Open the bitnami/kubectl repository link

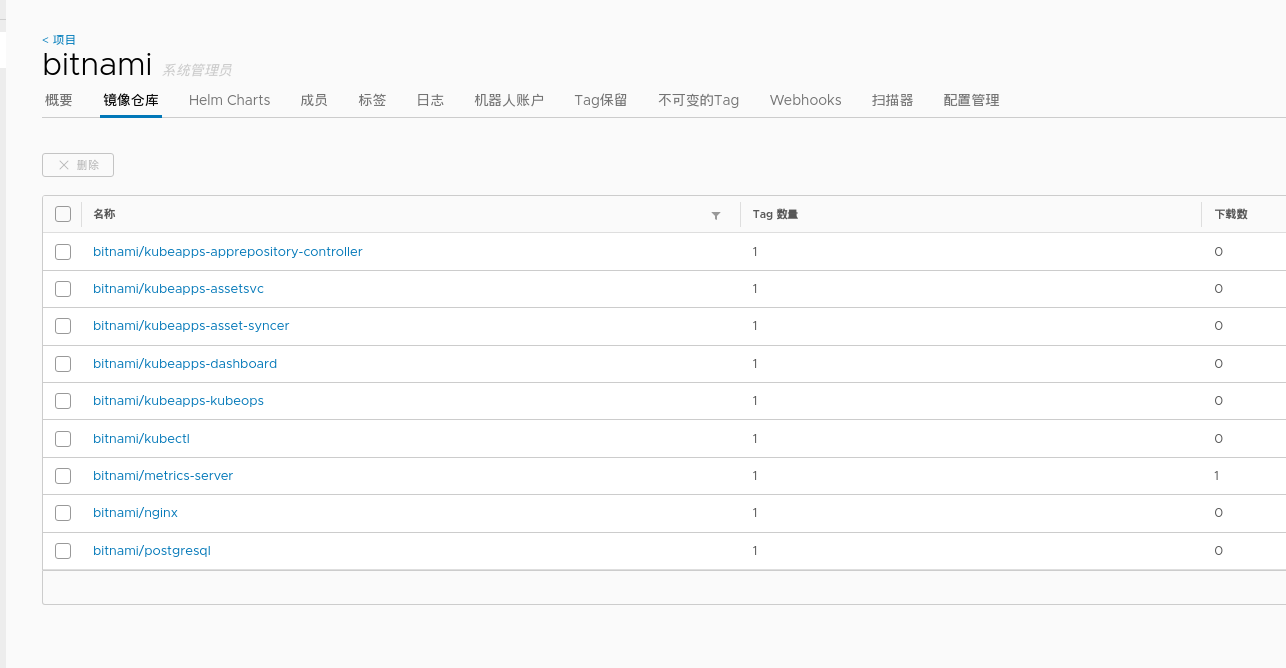coord(141,439)
